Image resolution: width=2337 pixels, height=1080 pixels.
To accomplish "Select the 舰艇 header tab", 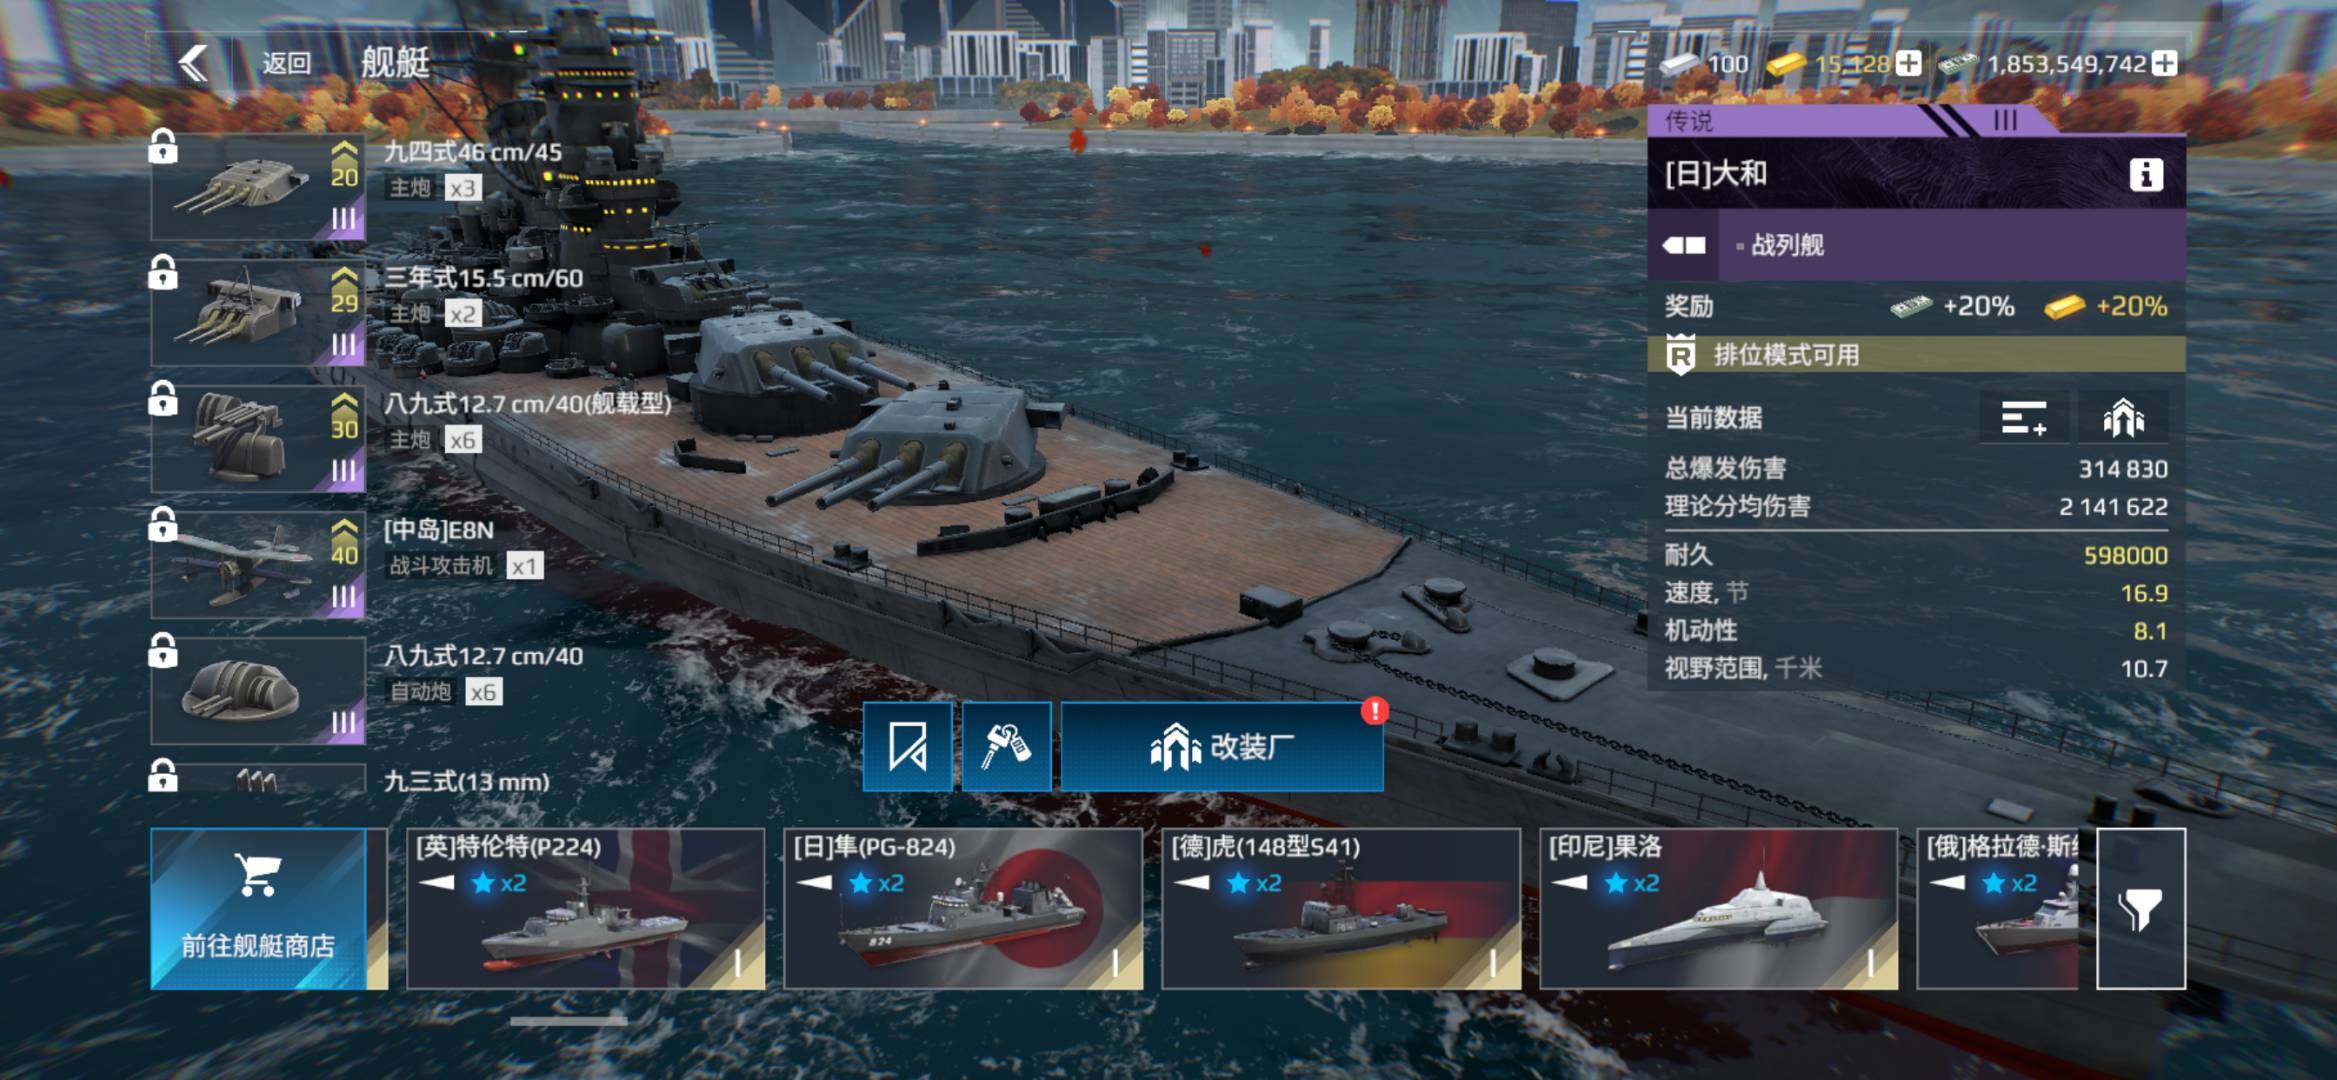I will click(x=395, y=63).
